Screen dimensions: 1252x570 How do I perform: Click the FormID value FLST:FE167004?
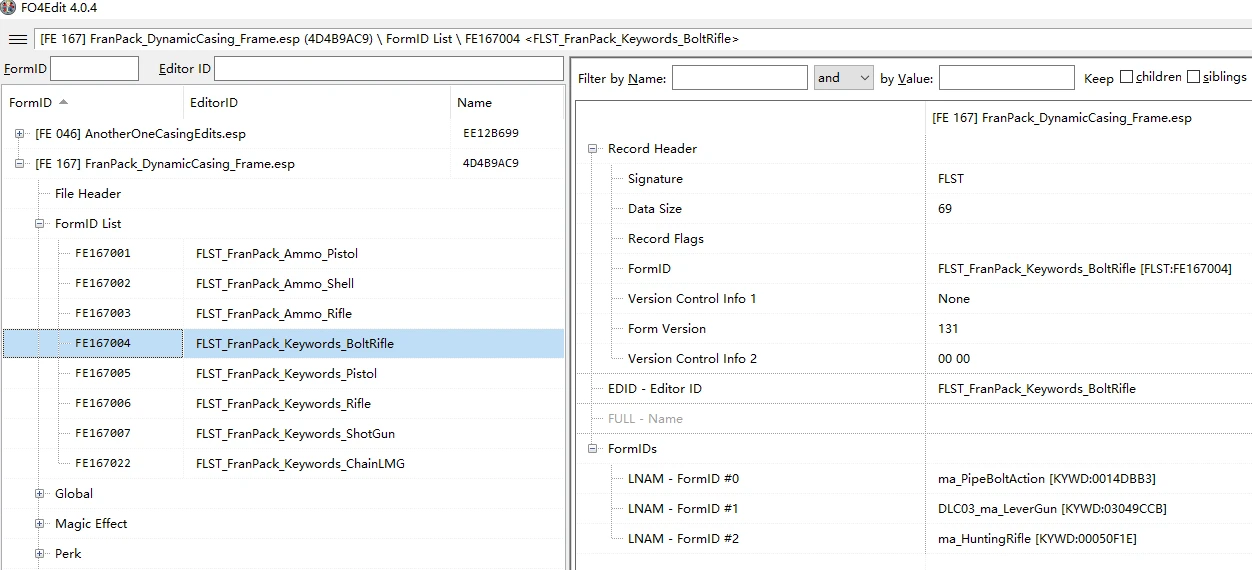pos(1085,268)
